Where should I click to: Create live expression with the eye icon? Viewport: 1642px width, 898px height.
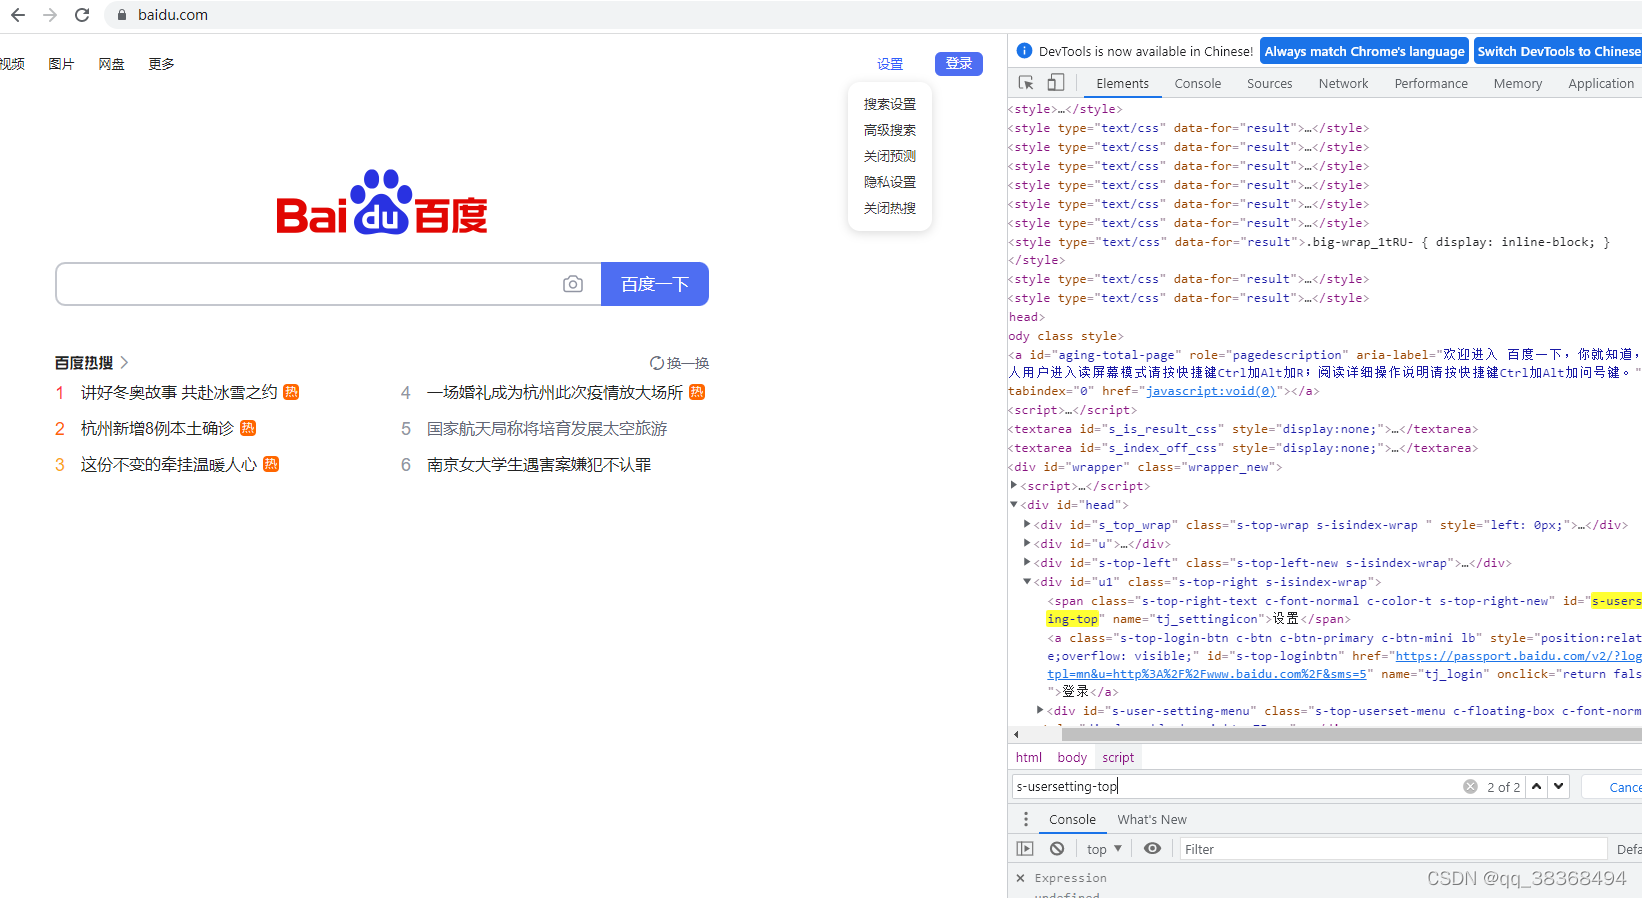[x=1152, y=849]
